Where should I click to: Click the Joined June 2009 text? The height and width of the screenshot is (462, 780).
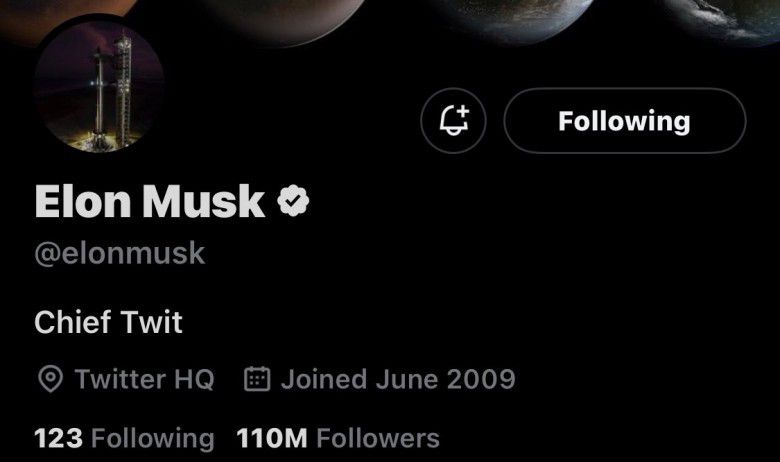coord(397,380)
